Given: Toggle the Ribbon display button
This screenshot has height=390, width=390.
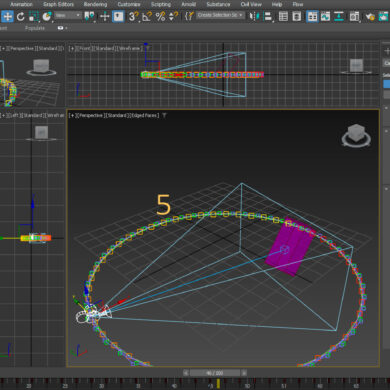Looking at the screenshot, I should pyautogui.click(x=312, y=16).
